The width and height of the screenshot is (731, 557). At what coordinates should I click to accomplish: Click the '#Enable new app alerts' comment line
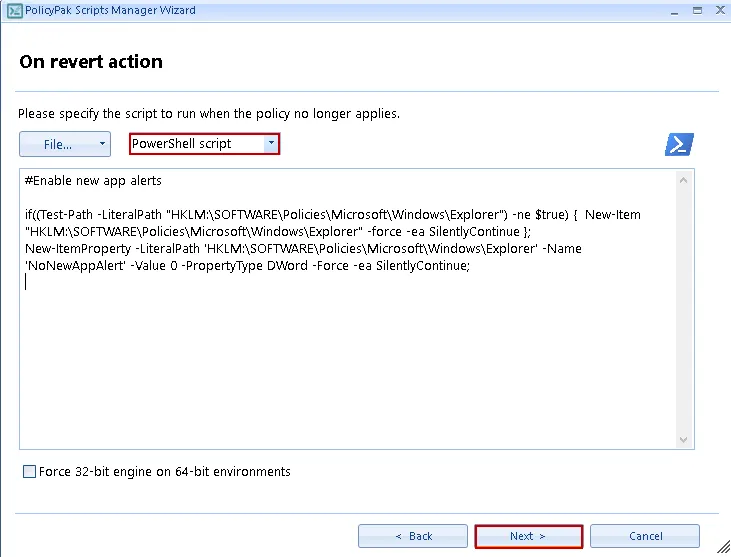point(93,180)
